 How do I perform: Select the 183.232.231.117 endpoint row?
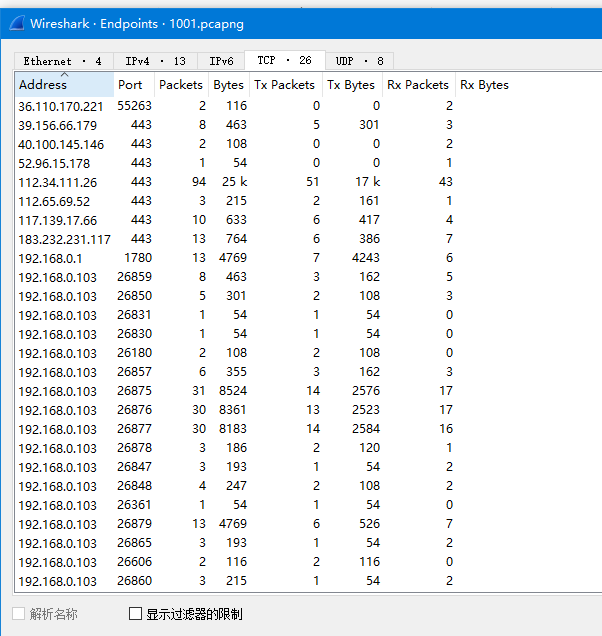[308, 239]
